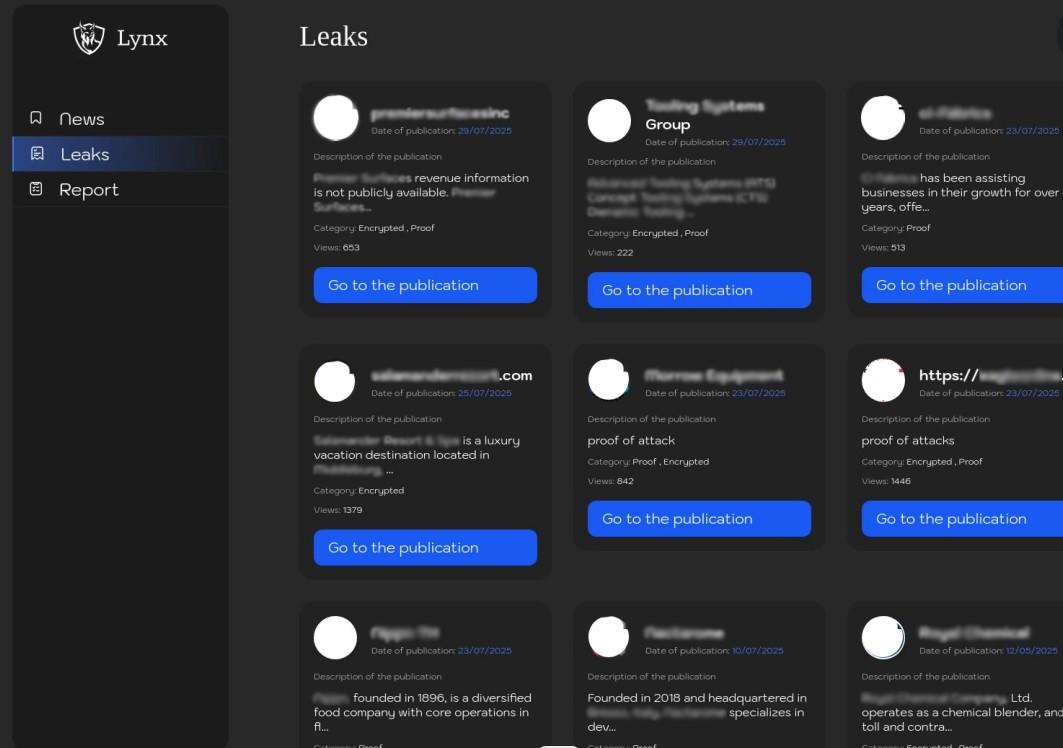Go to publication with 1379 views

pyautogui.click(x=425, y=547)
